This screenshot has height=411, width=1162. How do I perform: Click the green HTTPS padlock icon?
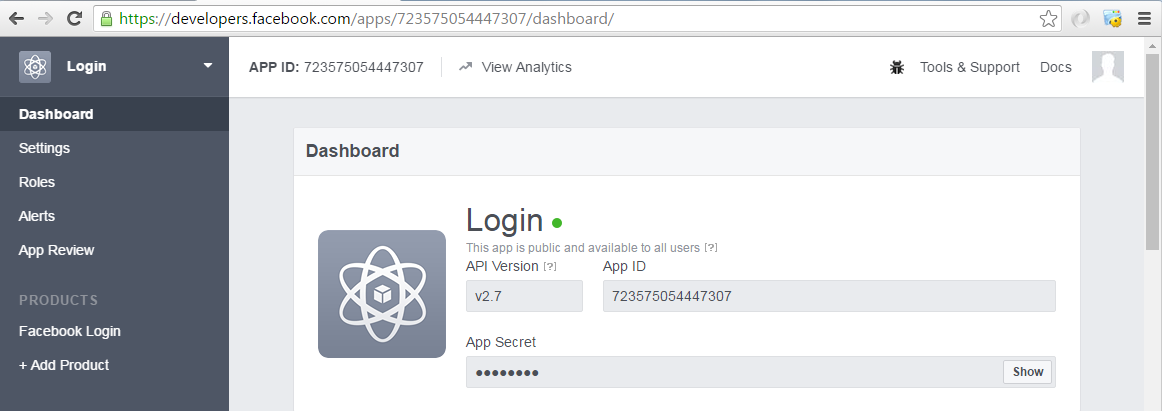click(107, 19)
